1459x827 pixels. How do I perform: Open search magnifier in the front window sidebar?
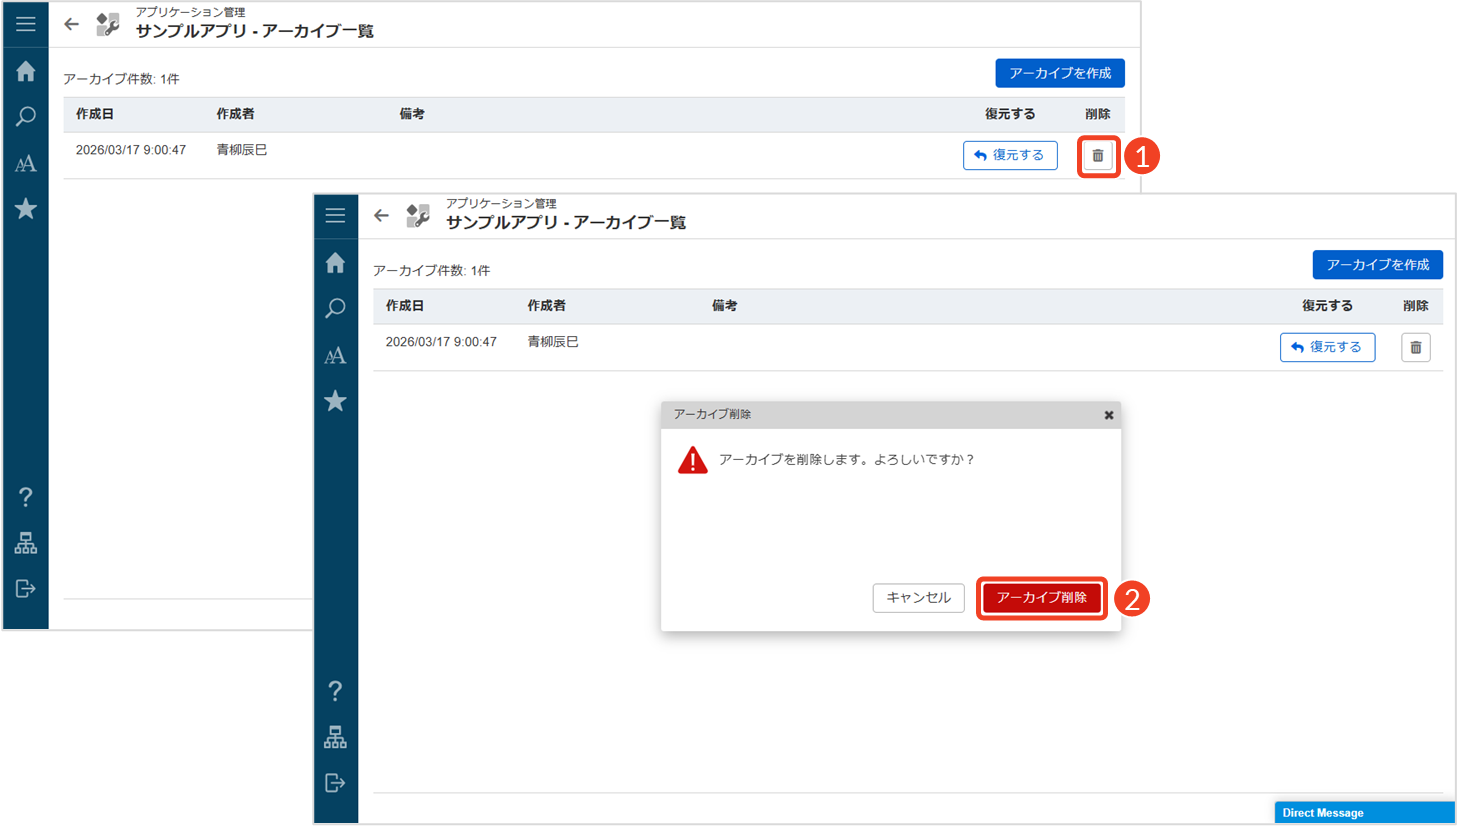(335, 309)
